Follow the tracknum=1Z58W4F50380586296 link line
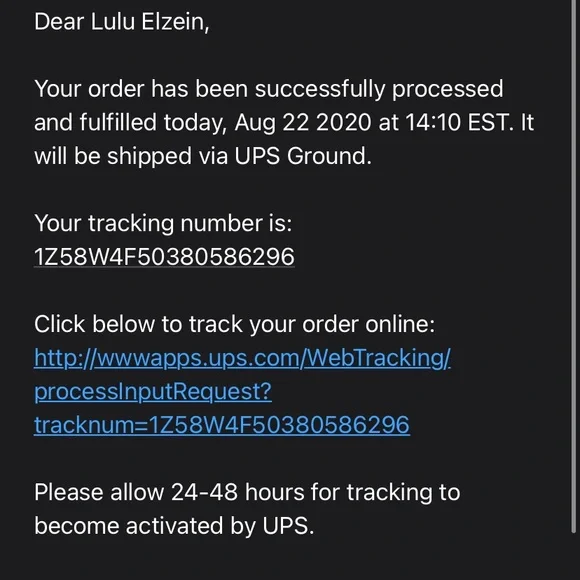 point(222,425)
